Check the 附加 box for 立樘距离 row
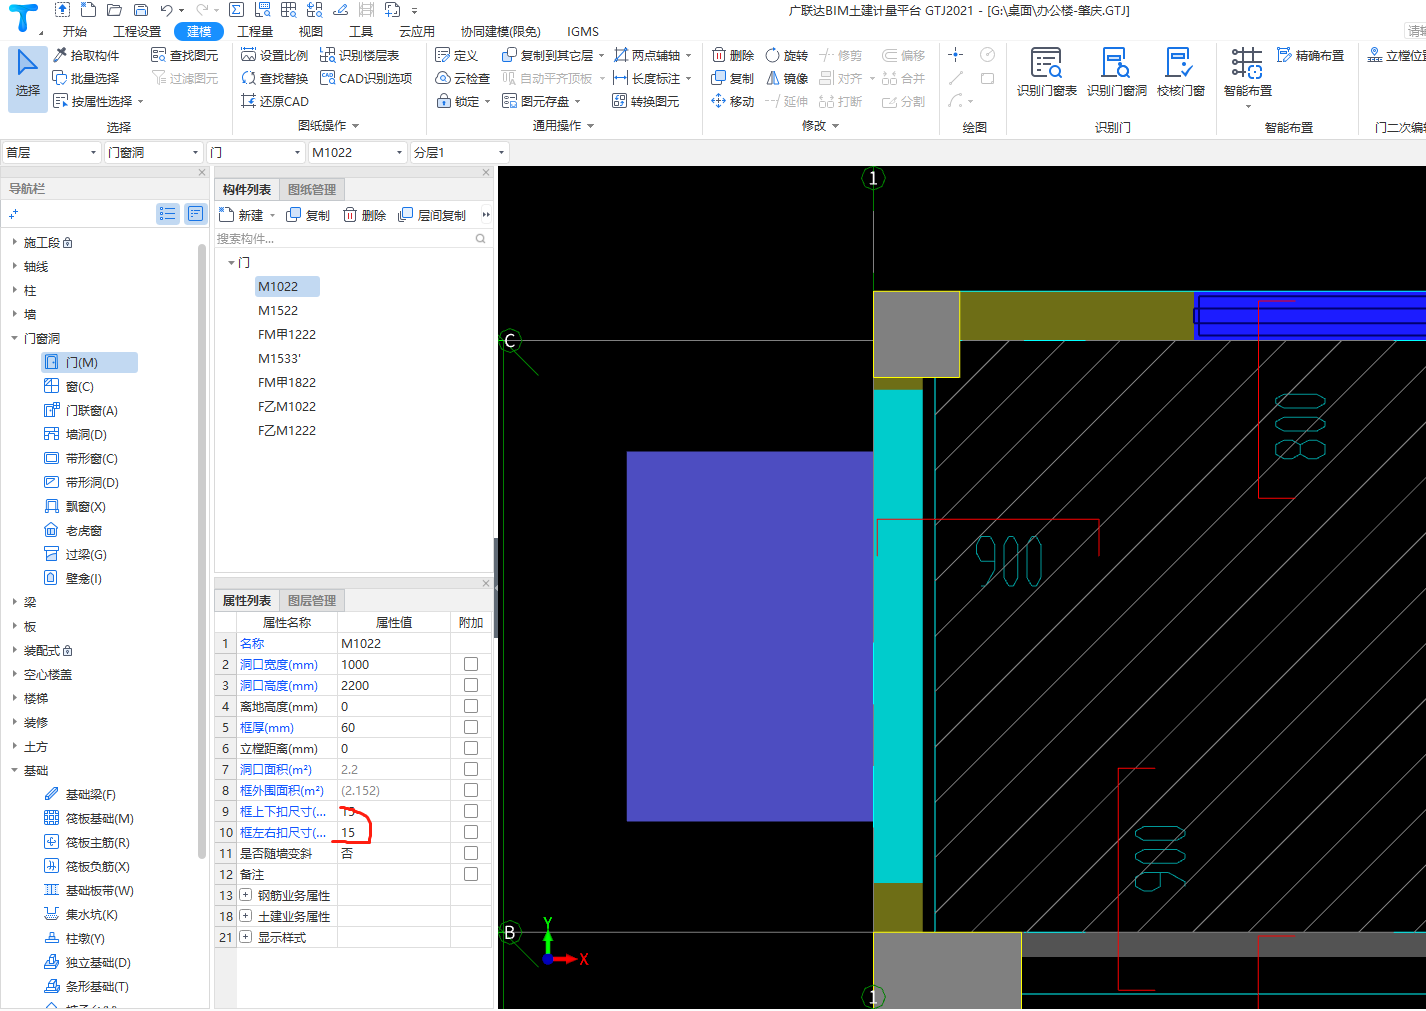Image resolution: width=1426 pixels, height=1011 pixels. click(x=471, y=748)
